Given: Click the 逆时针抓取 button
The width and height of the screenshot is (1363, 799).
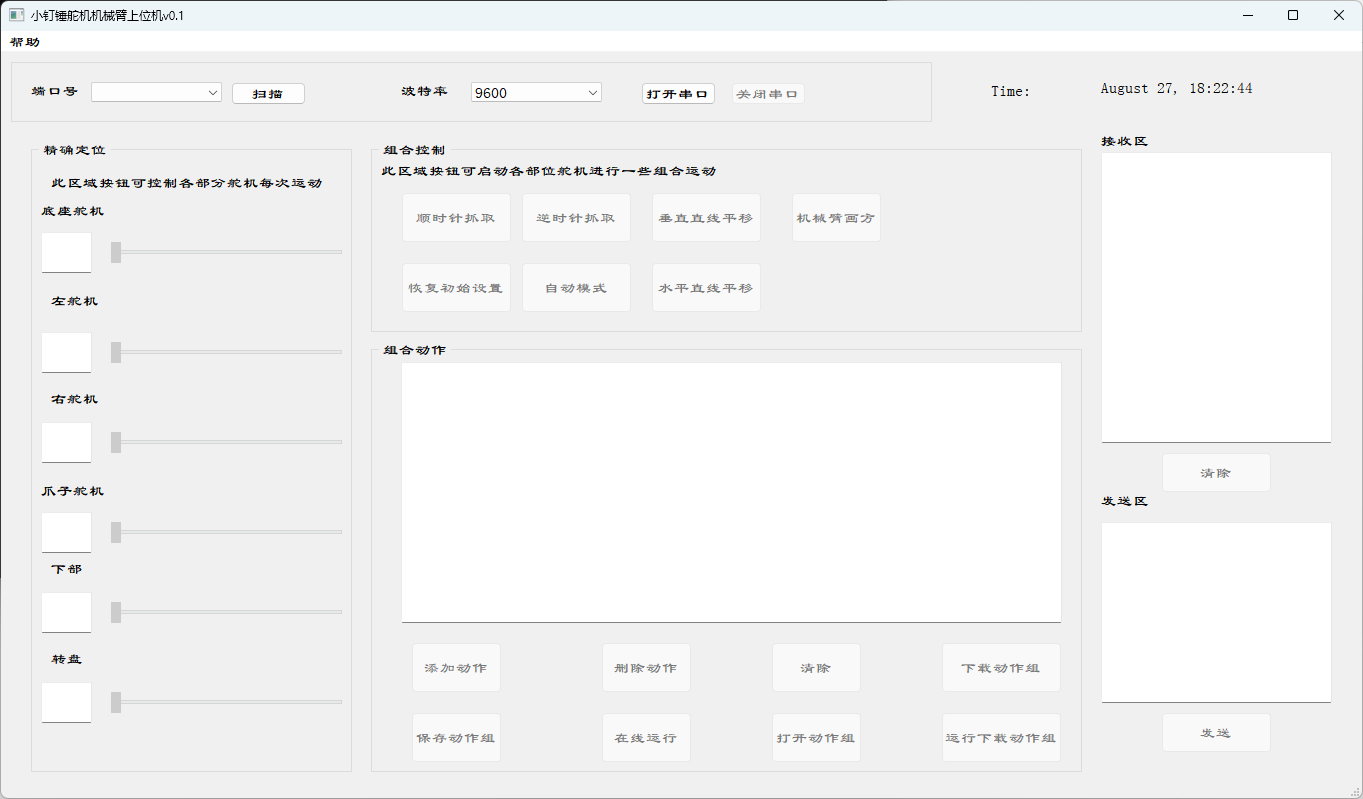Looking at the screenshot, I should pyautogui.click(x=576, y=218).
